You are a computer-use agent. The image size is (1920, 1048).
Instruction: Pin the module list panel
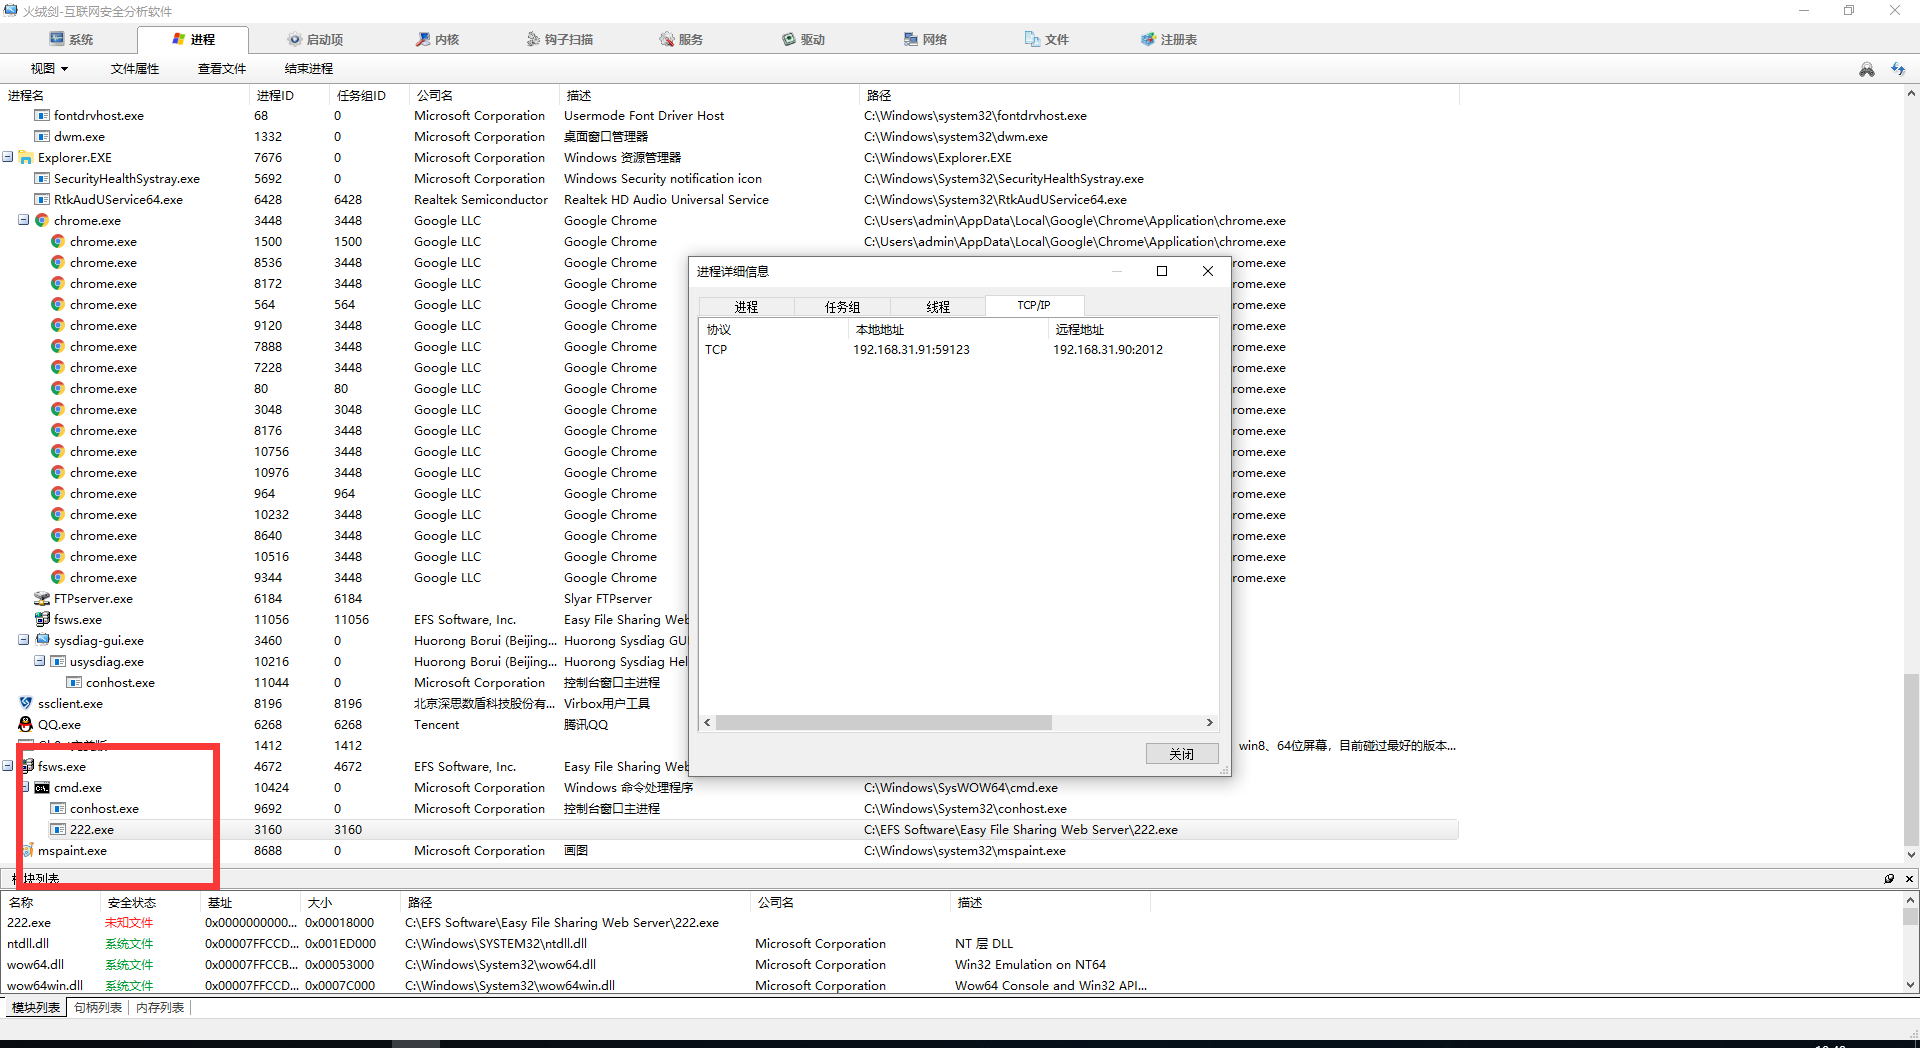(x=1889, y=879)
